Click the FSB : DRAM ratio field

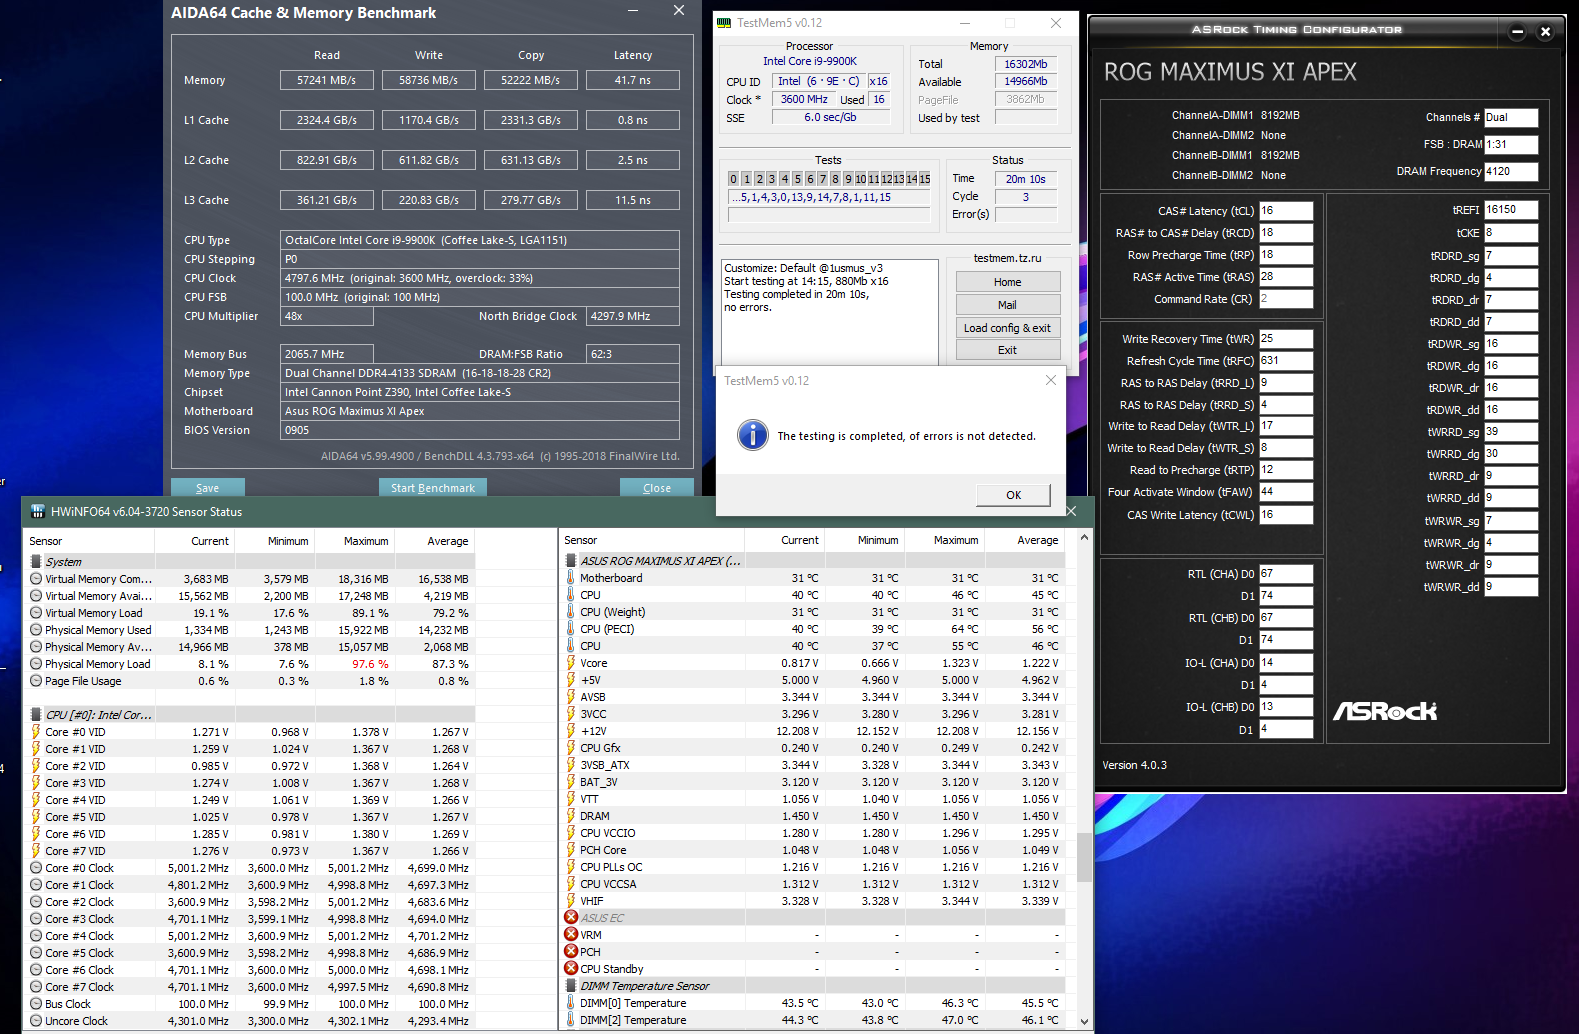(x=1511, y=144)
